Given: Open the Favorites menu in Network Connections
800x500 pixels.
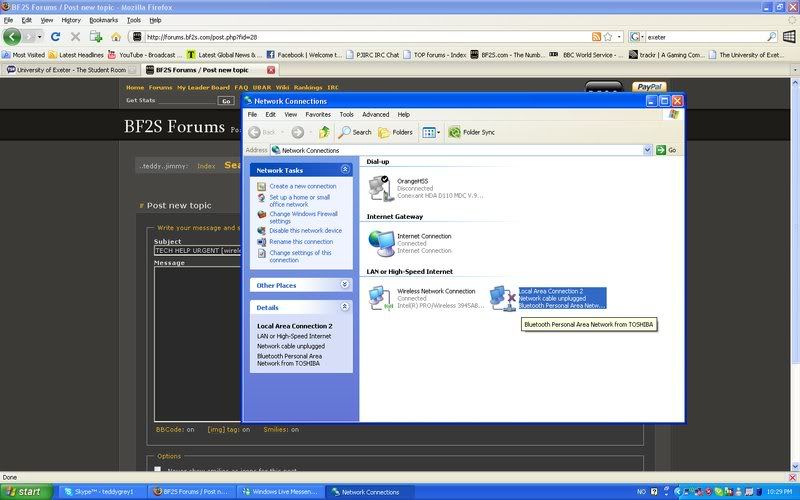Looking at the screenshot, I should click(318, 115).
